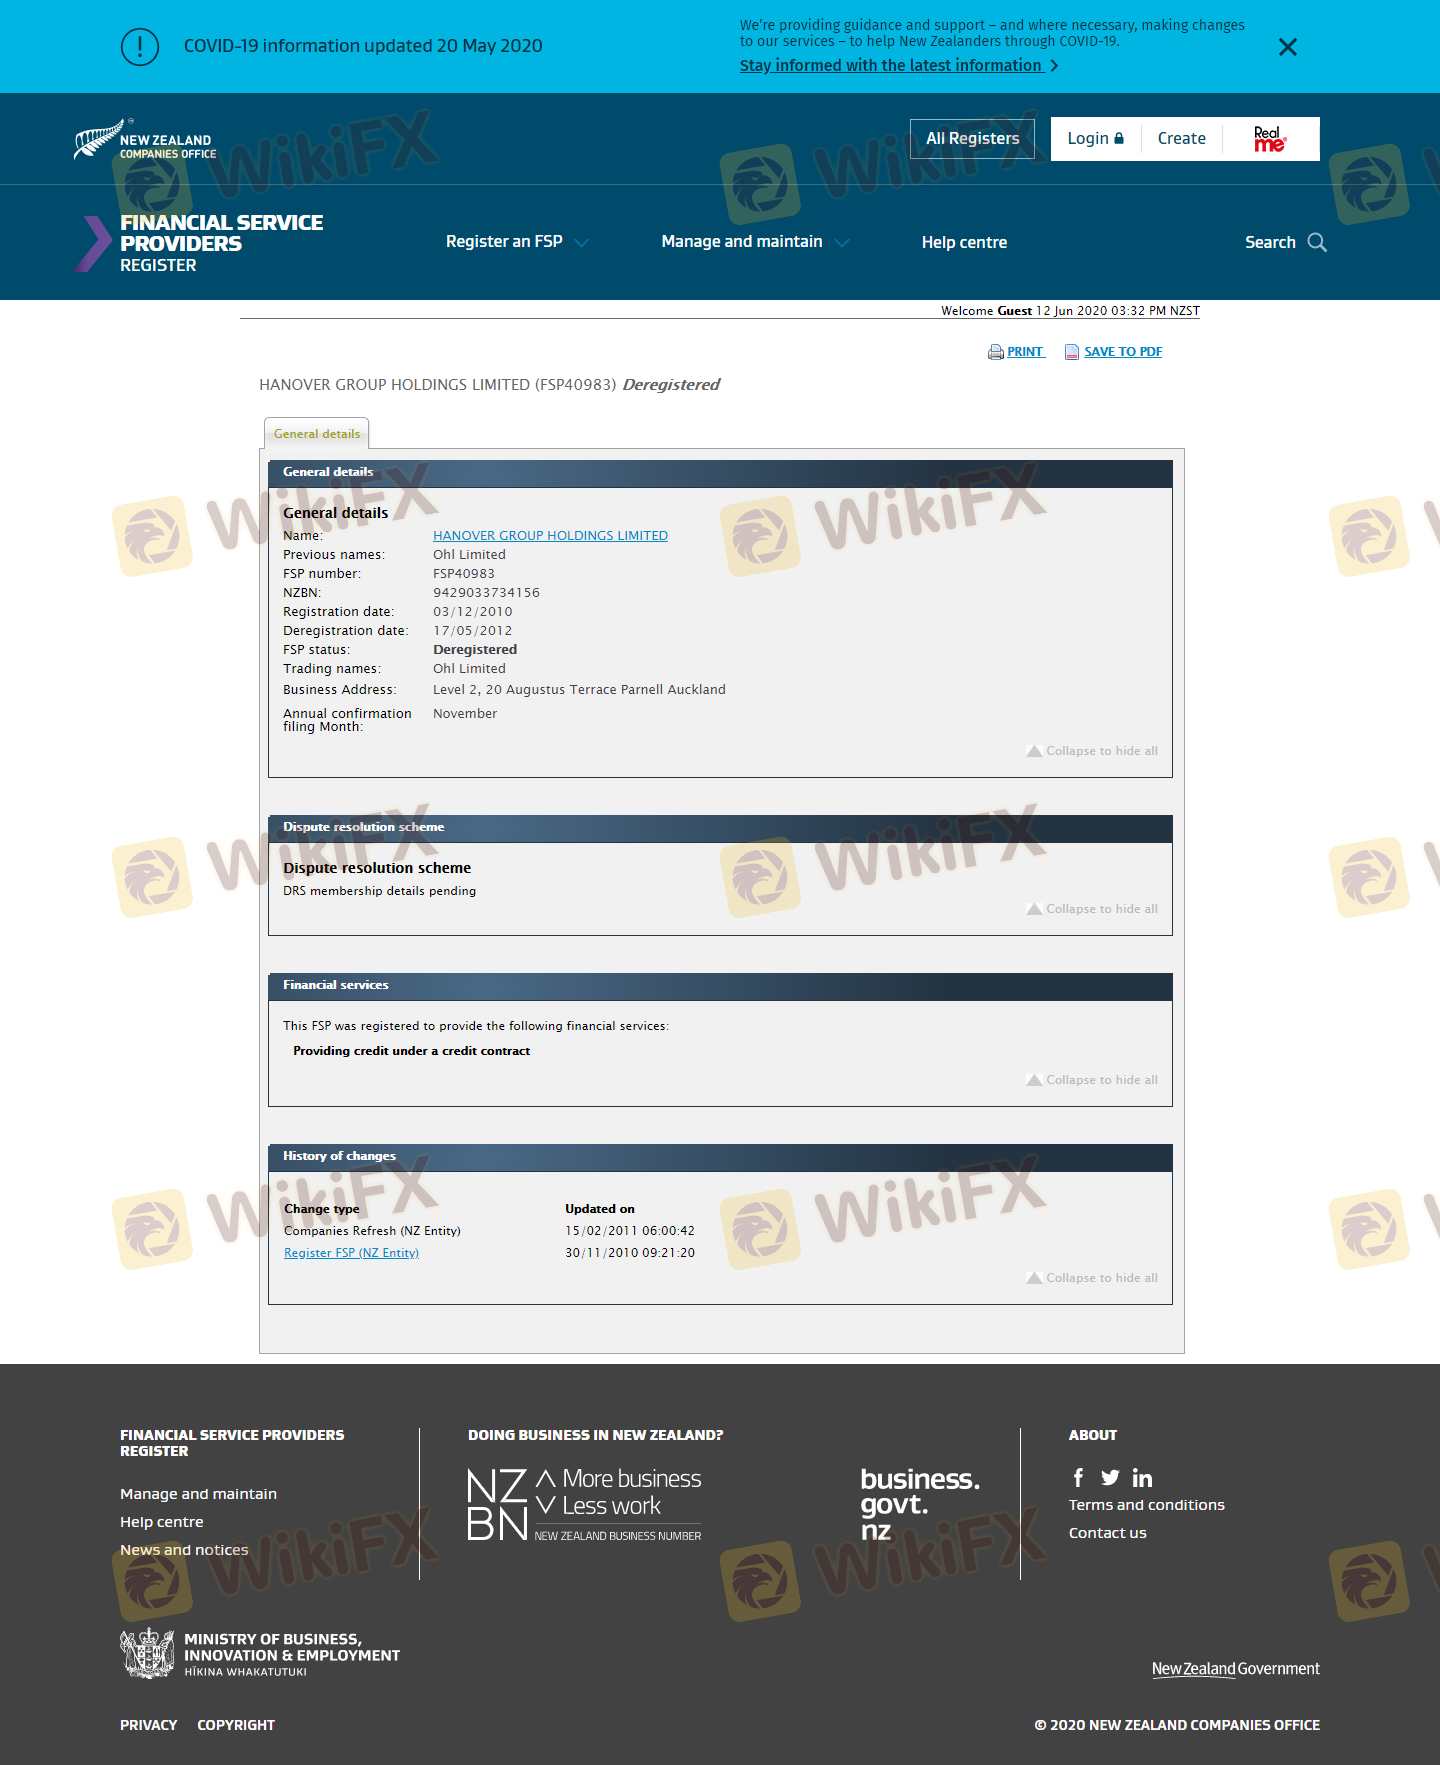Collapse the History of changes section
1440x1765 pixels.
(1092, 1278)
